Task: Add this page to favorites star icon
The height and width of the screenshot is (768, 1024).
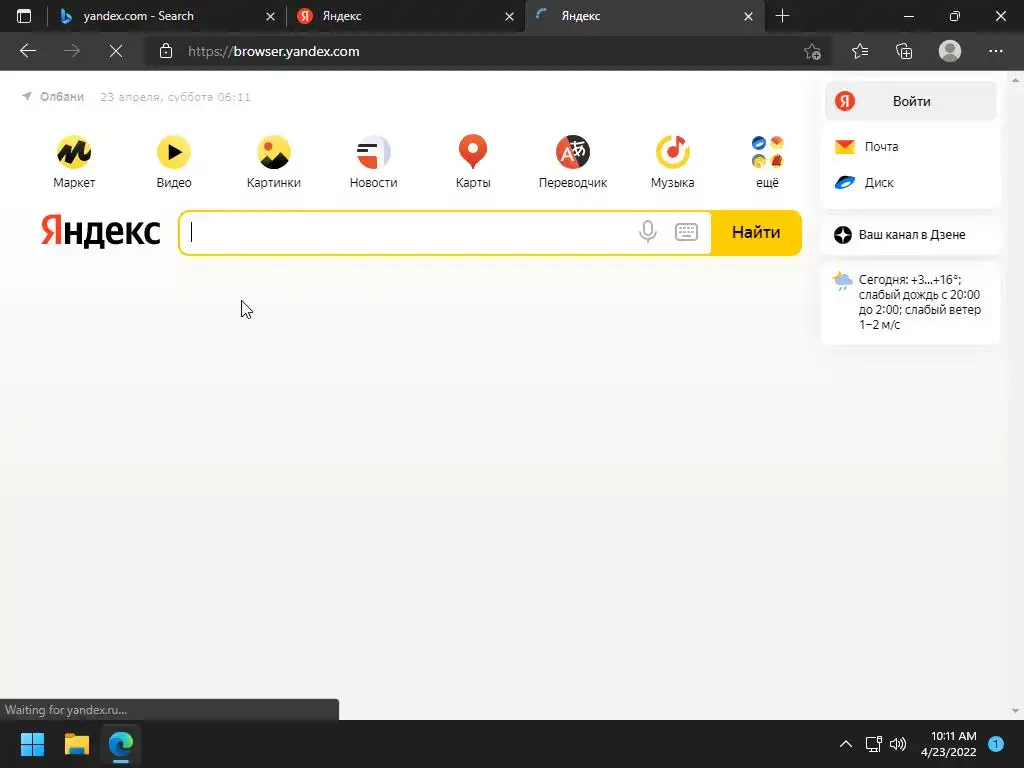Action: [x=812, y=51]
